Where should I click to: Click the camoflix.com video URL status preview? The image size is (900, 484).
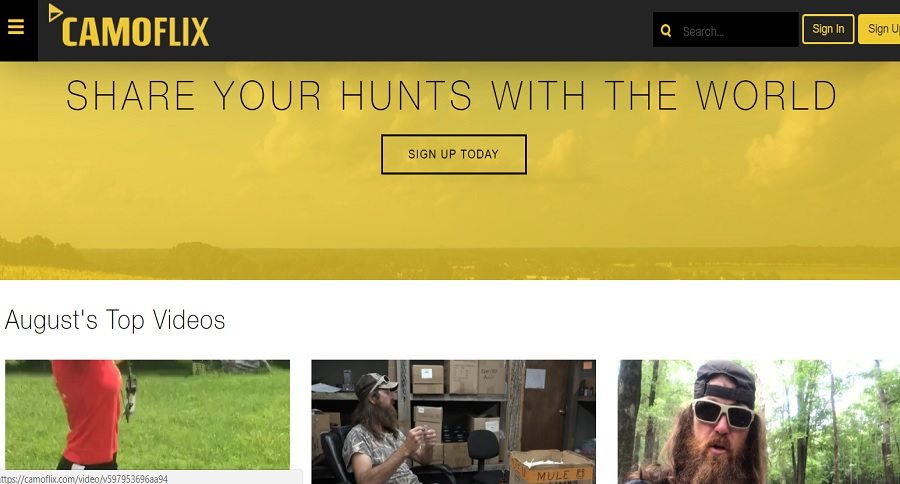pos(85,478)
